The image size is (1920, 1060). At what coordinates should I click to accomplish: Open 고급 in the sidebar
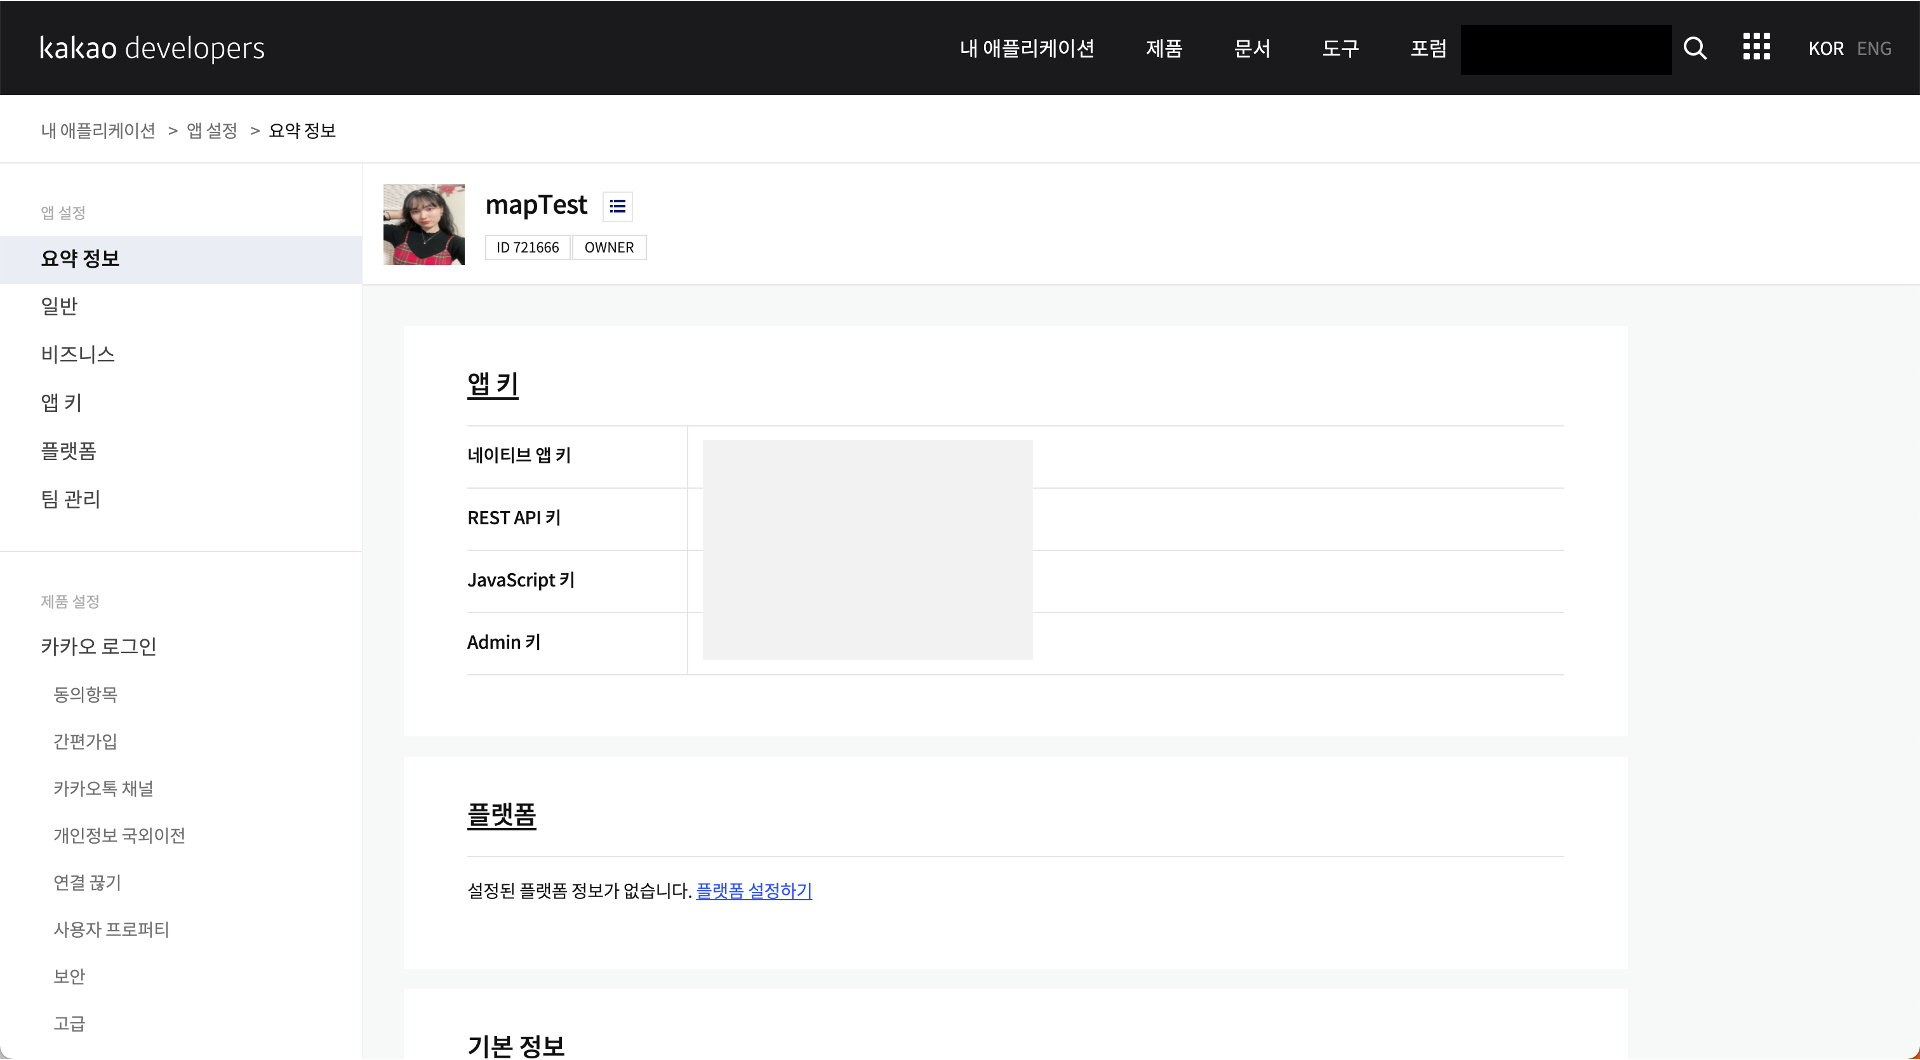click(70, 1023)
